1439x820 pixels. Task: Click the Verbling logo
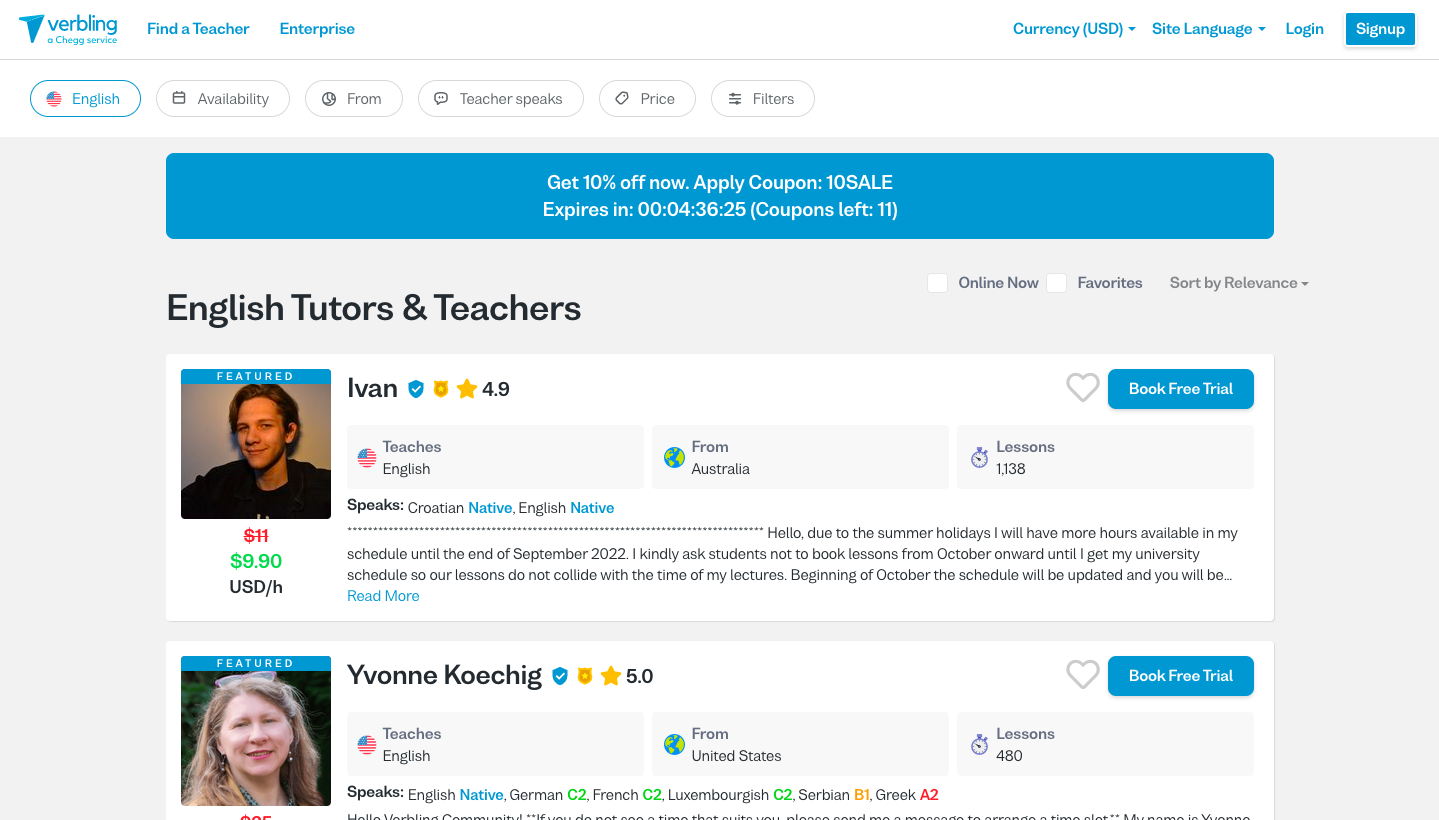click(68, 29)
